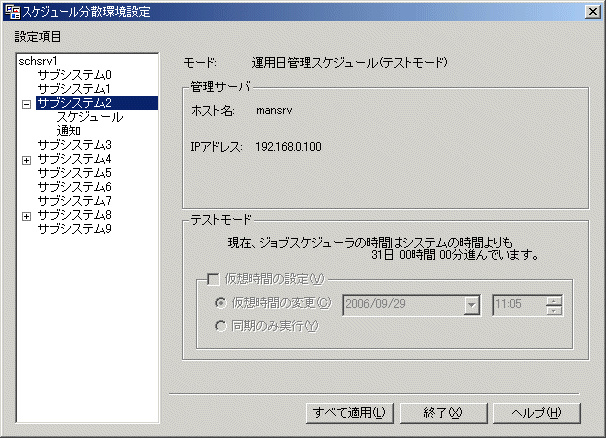Select サブシステム8 in the tree
Screen dimensions: 606x438
point(75,215)
